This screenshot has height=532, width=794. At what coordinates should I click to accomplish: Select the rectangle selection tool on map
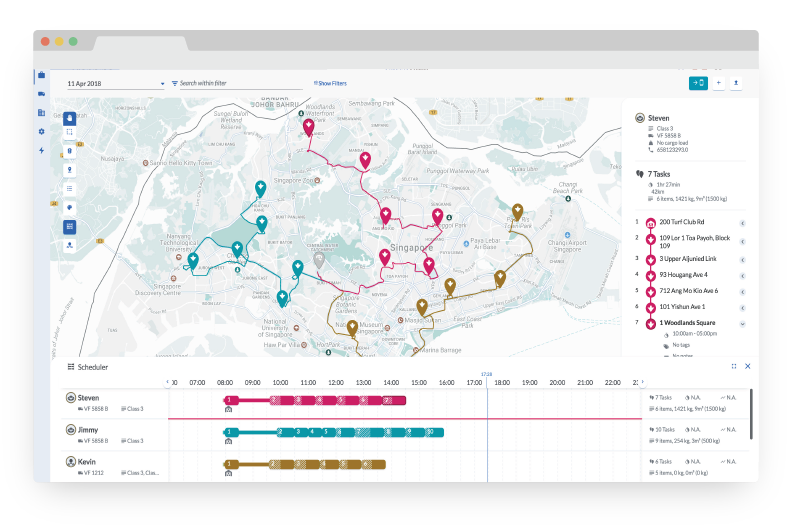[x=70, y=131]
